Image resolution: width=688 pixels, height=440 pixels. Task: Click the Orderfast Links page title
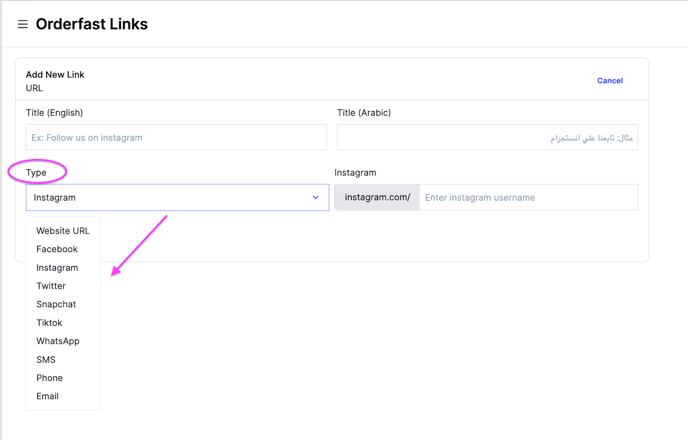point(92,24)
